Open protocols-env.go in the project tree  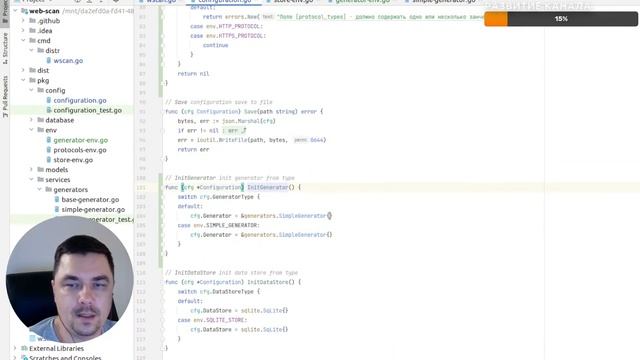80,150
